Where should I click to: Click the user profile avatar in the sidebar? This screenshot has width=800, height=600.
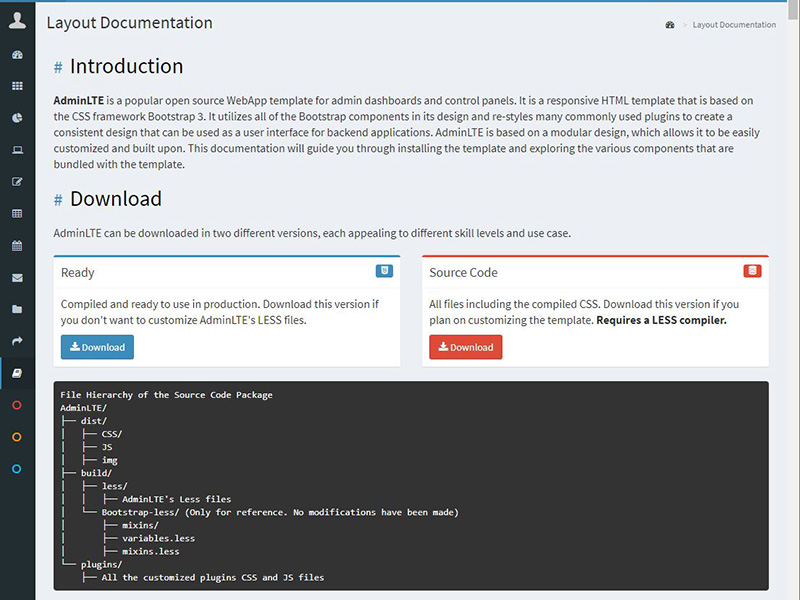tap(17, 20)
